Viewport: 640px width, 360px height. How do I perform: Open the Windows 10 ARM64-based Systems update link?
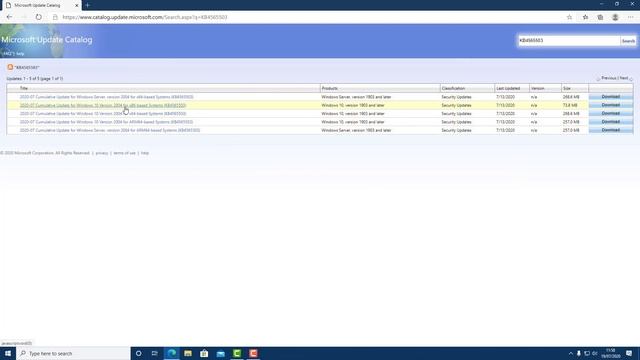coord(106,122)
